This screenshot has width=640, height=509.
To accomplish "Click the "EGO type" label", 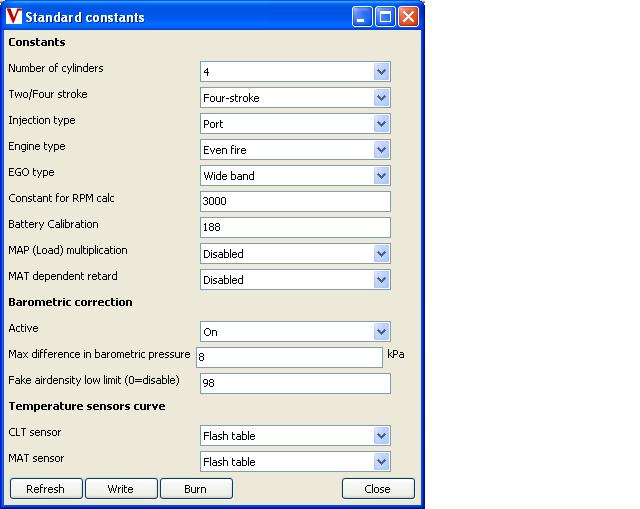I will pos(31,172).
